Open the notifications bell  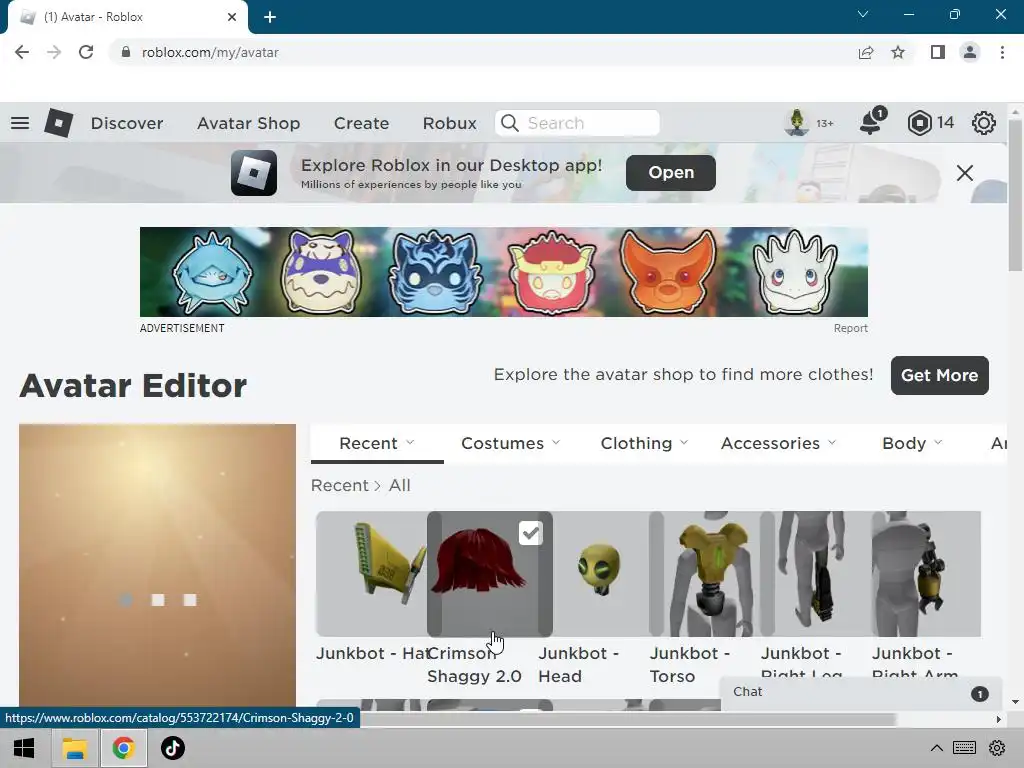point(872,122)
